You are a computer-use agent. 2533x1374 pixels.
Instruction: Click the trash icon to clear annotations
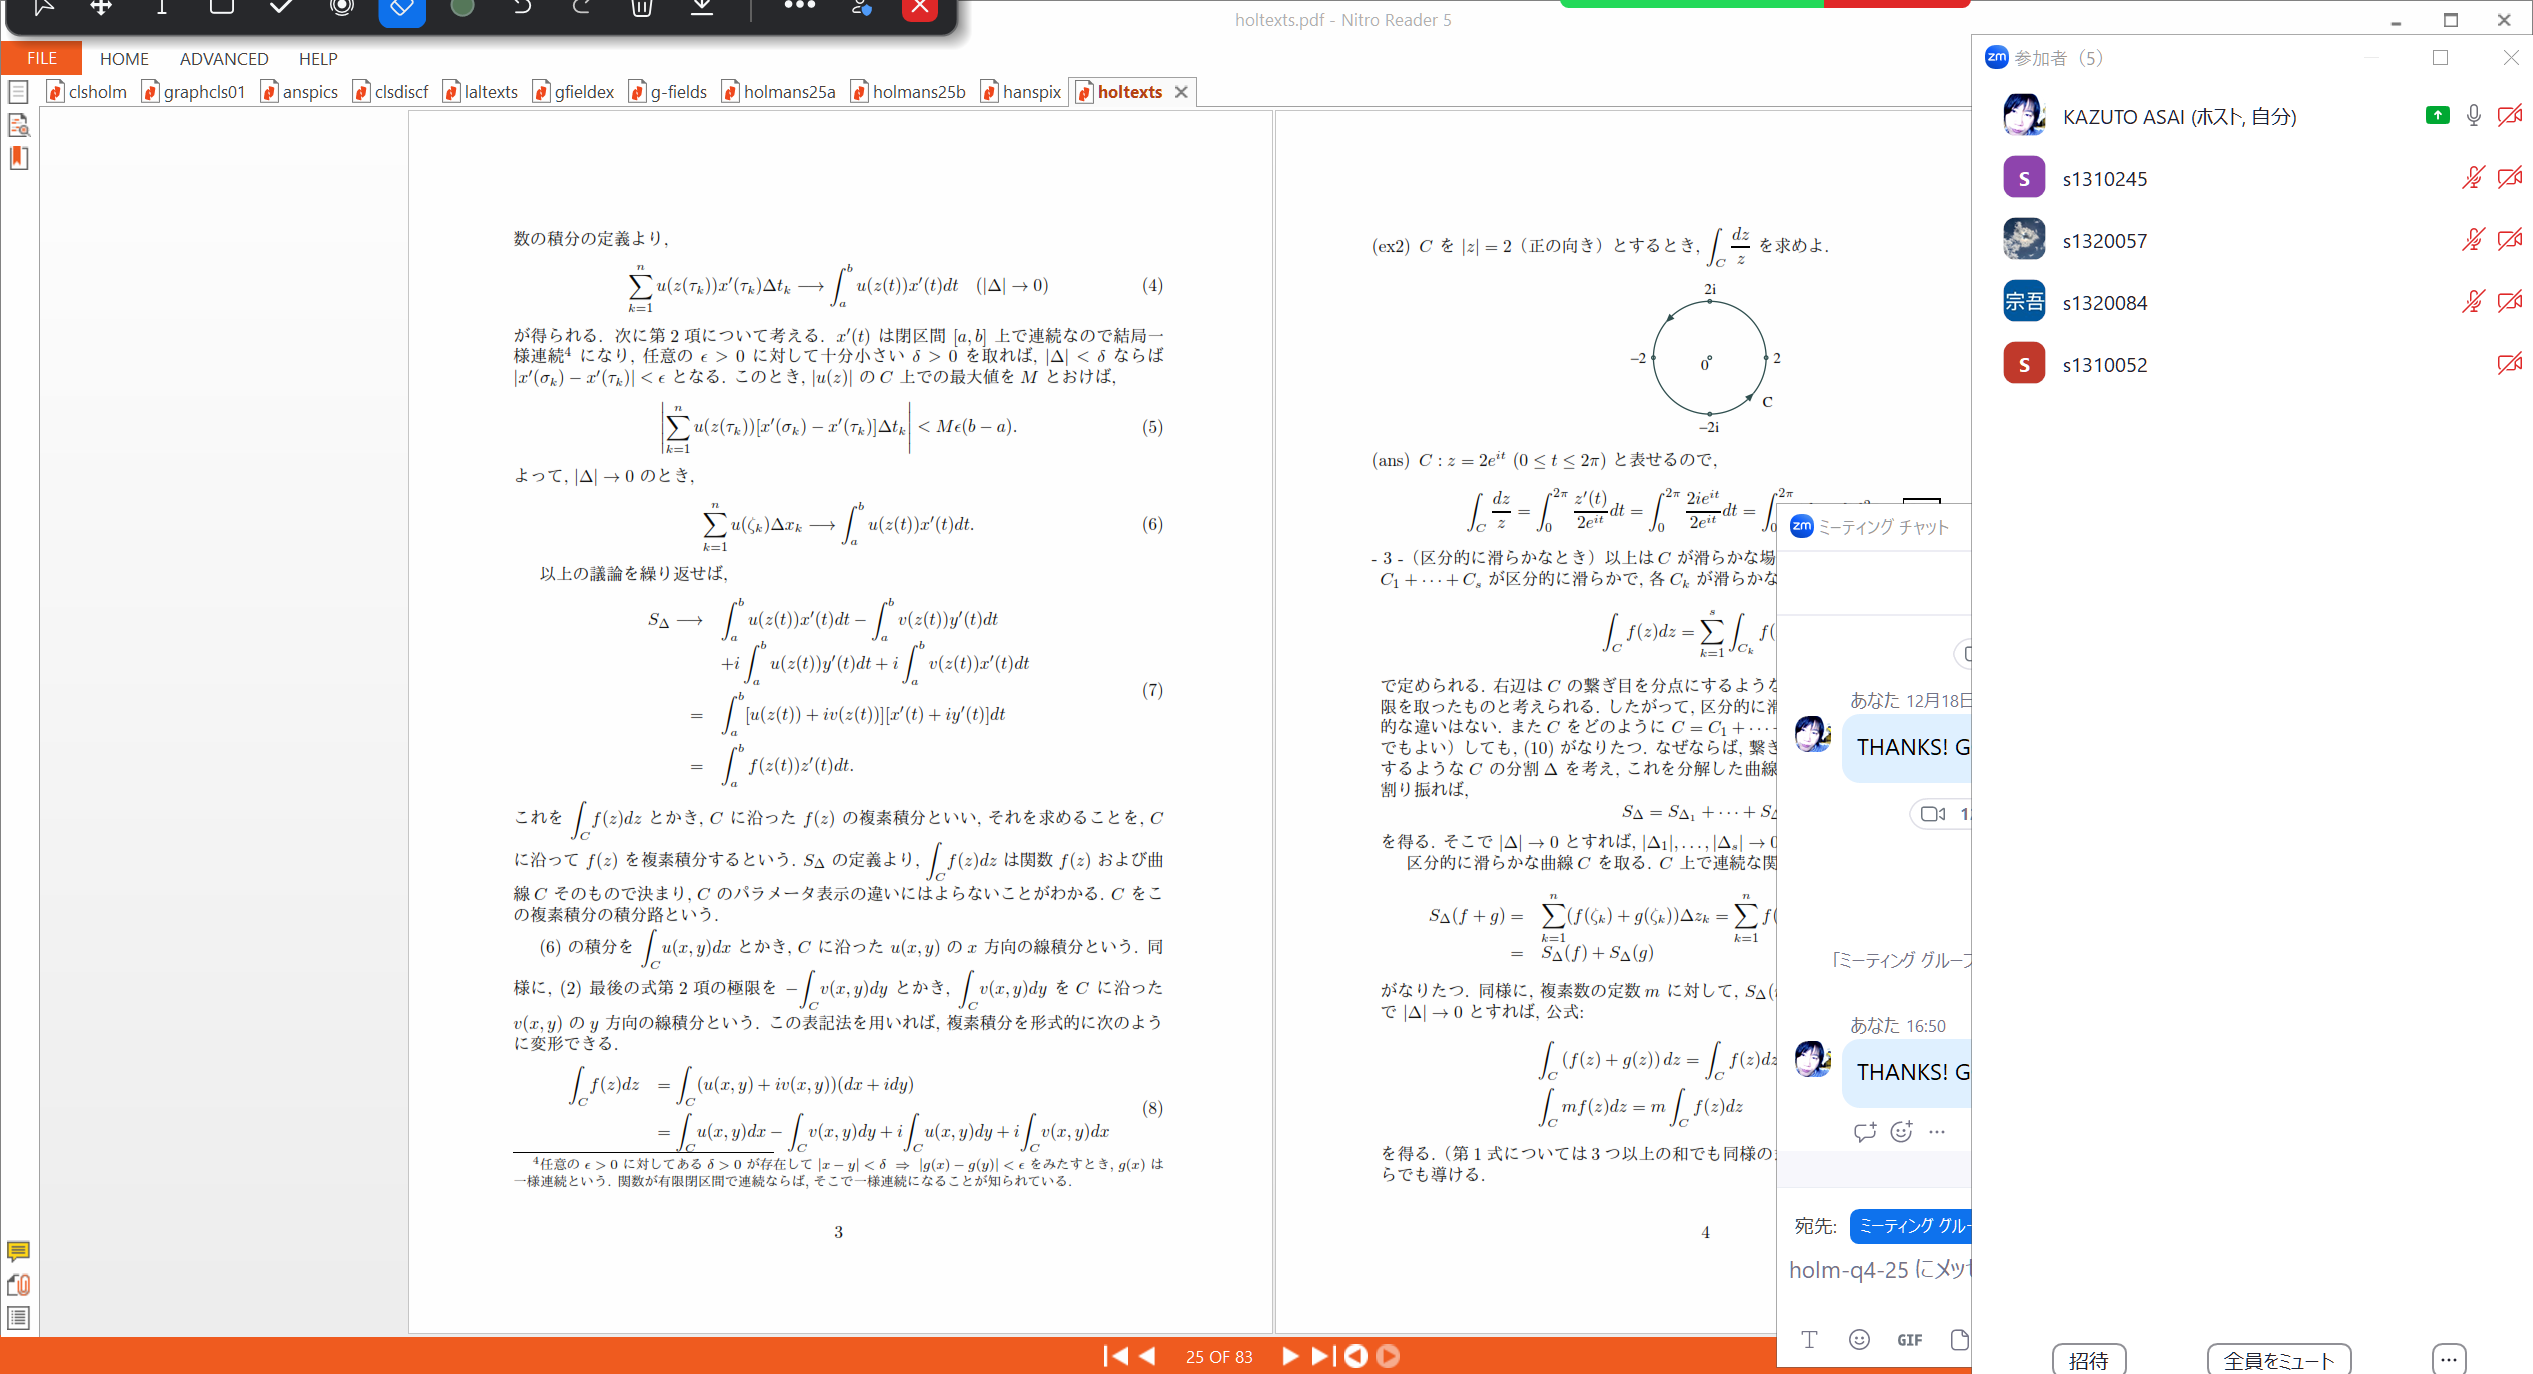tap(642, 8)
